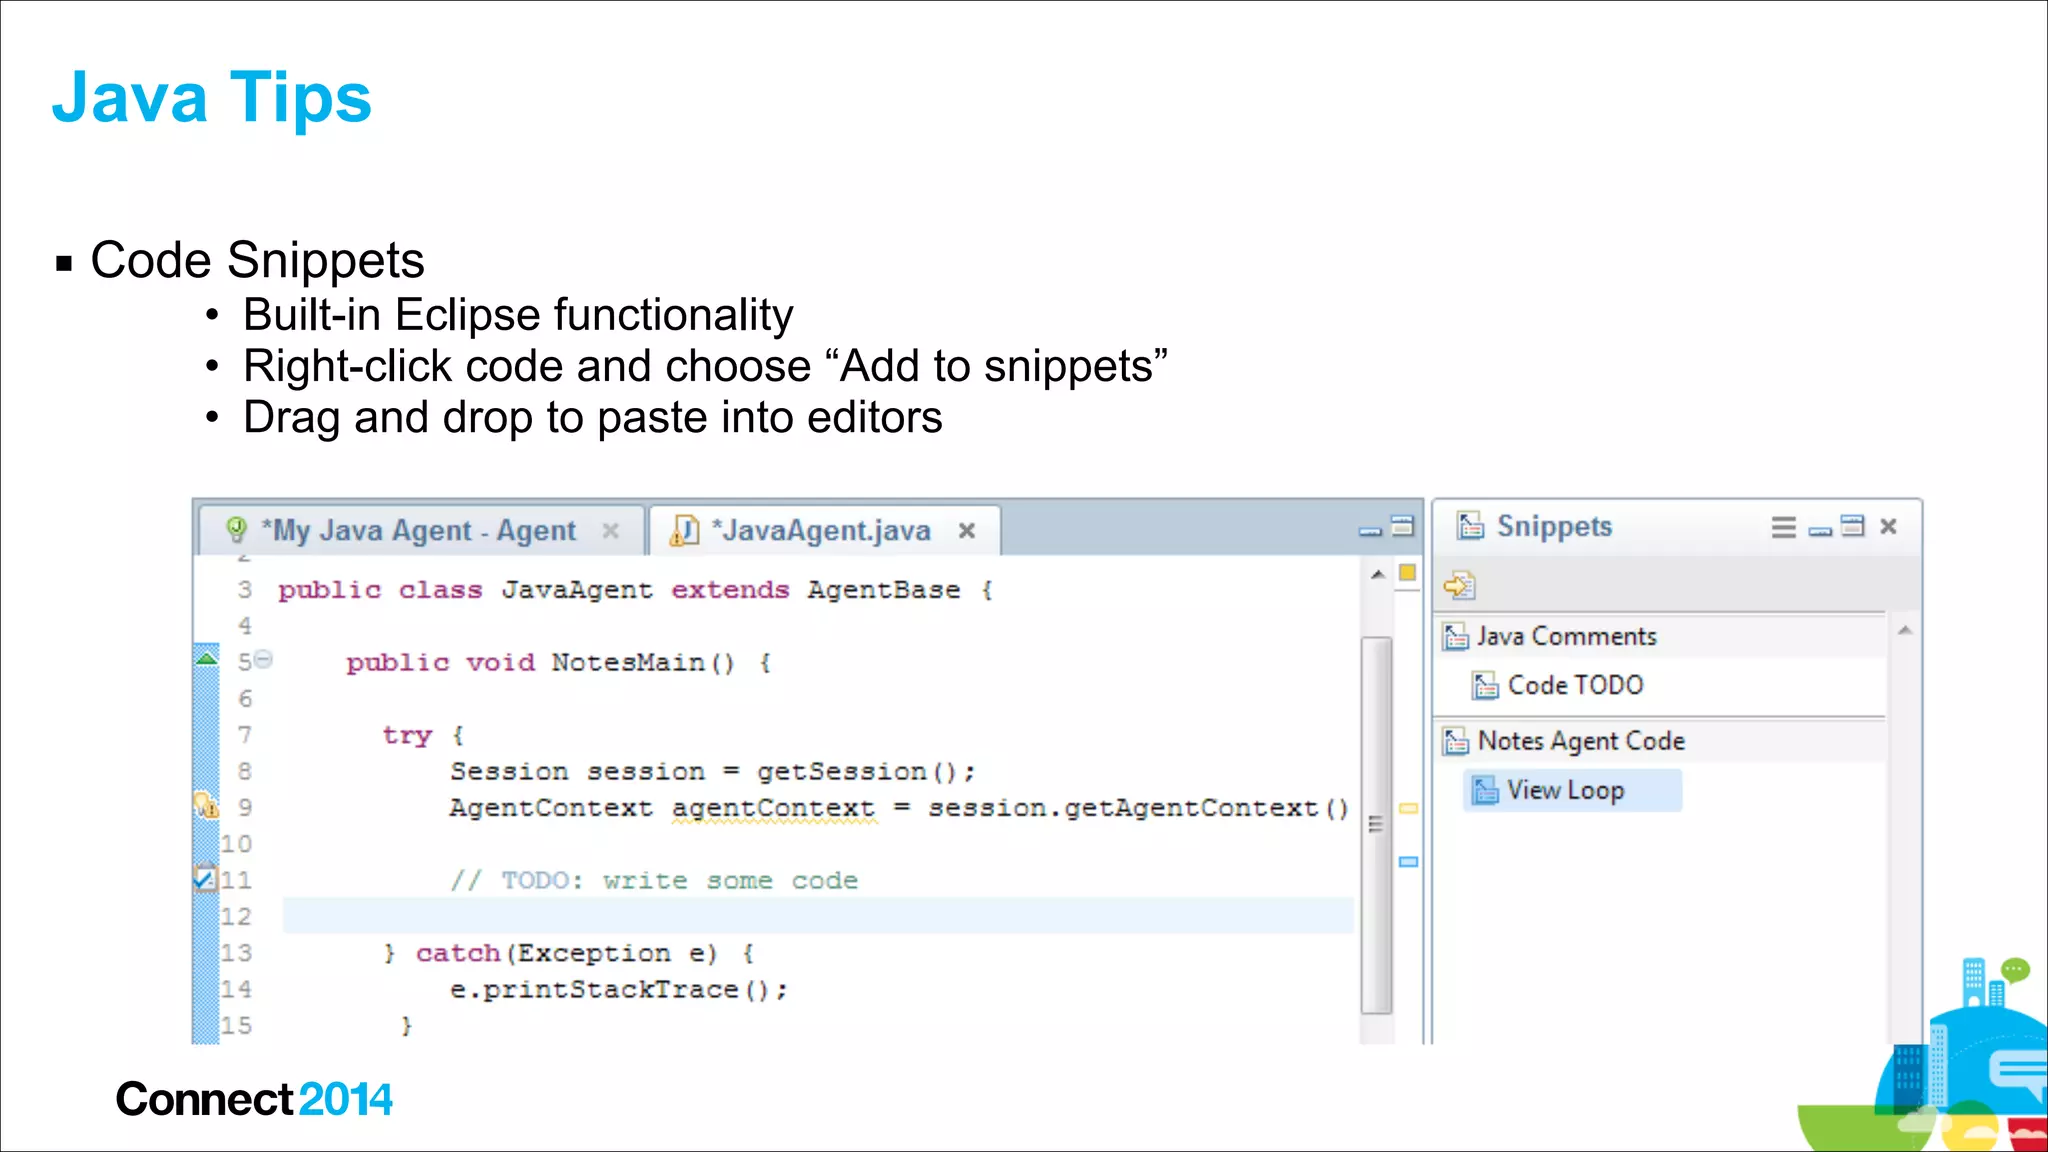Close the JavaAgent.java tab
The height and width of the screenshot is (1152, 2048).
[967, 530]
